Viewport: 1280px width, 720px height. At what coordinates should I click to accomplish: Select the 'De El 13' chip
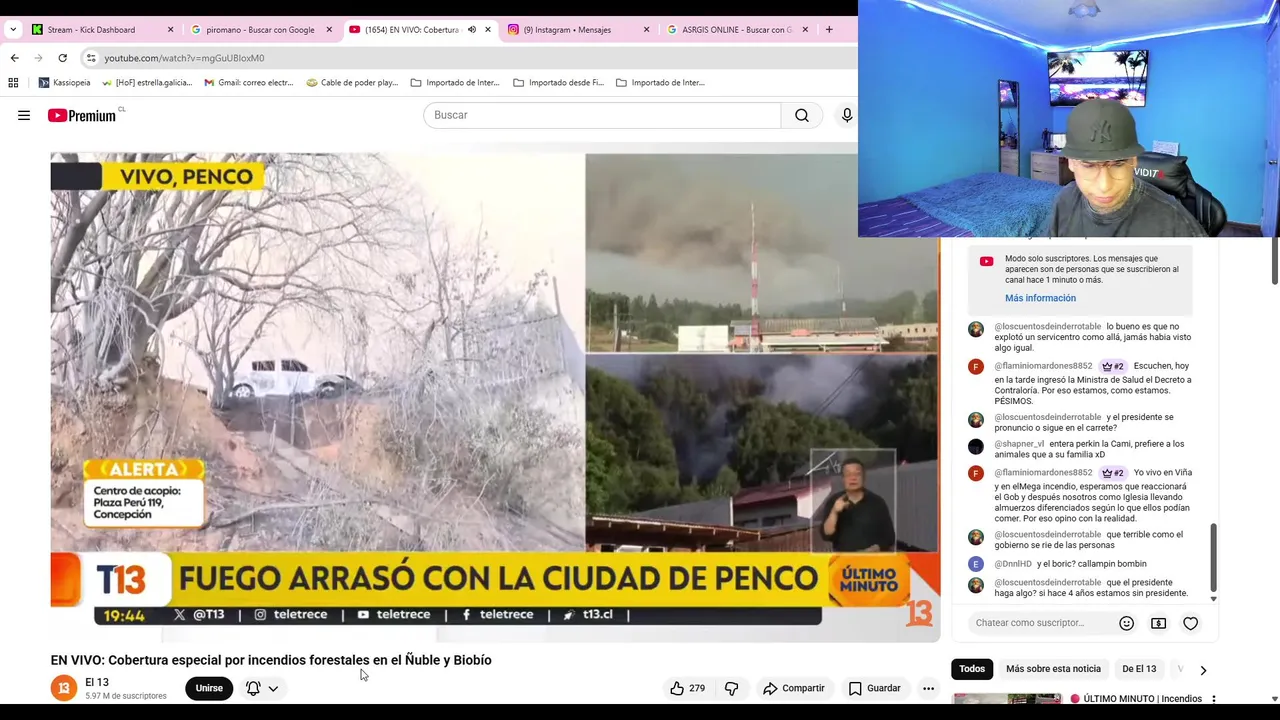(x=1139, y=669)
